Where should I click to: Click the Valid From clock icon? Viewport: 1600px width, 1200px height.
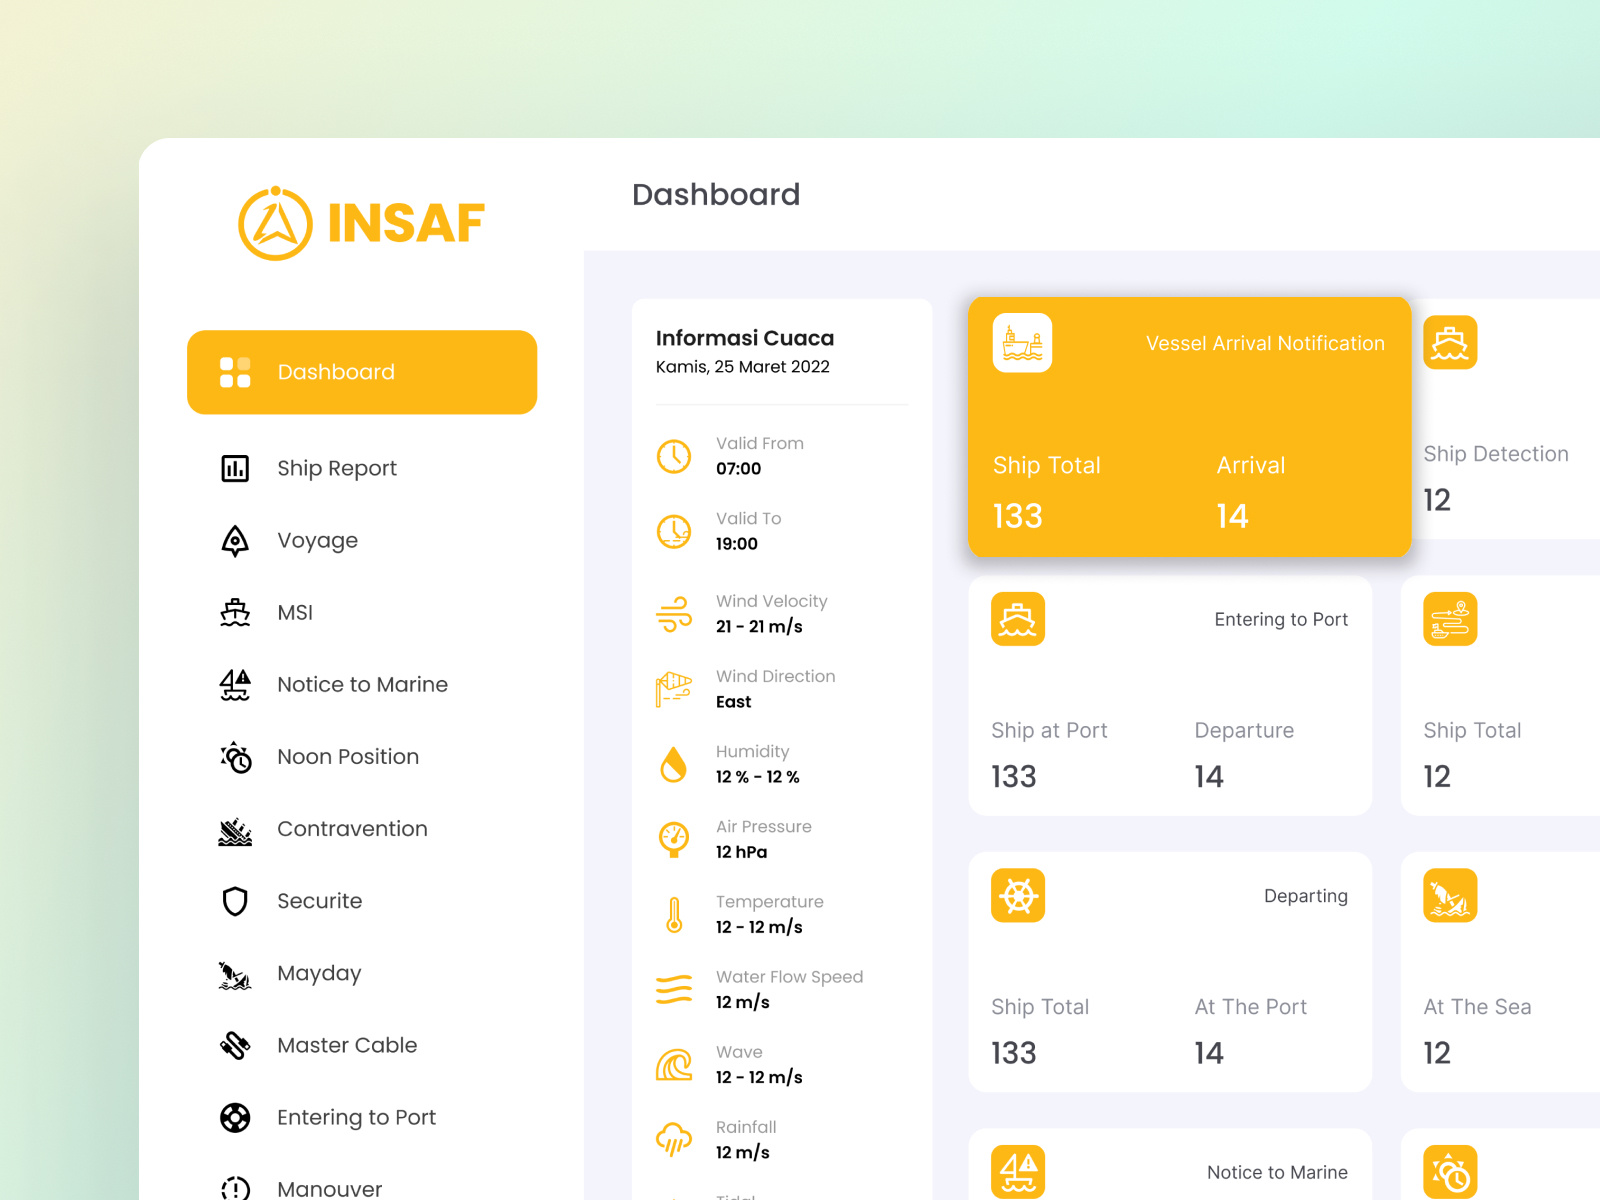(x=674, y=456)
